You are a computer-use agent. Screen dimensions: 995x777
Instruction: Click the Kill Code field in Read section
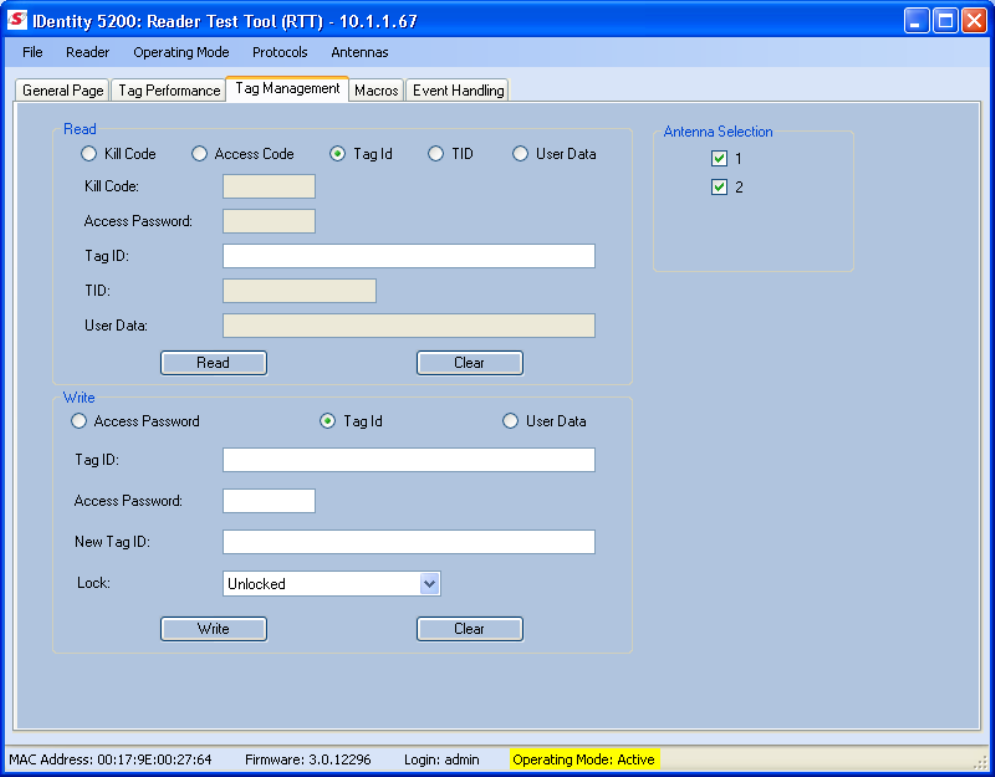pyautogui.click(x=269, y=186)
